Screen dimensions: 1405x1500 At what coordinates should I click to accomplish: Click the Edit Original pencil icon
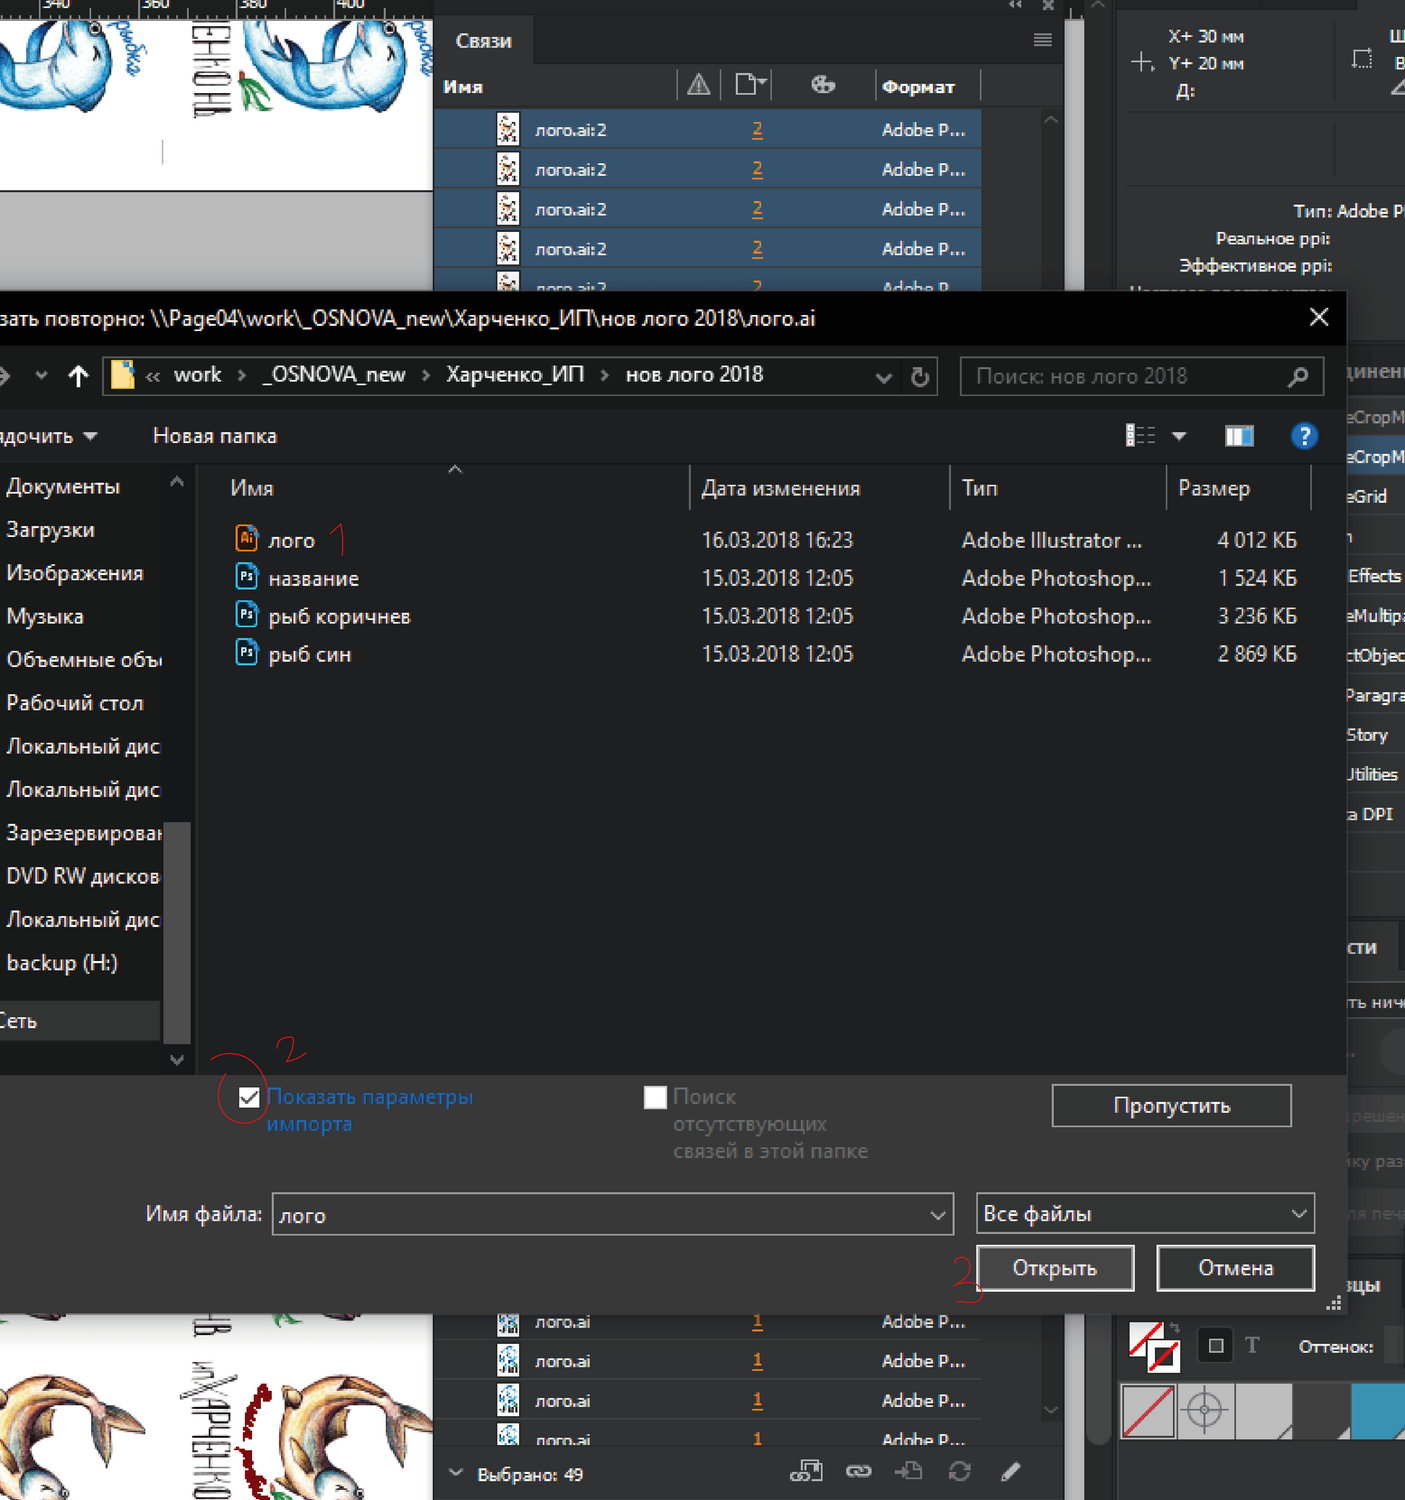1010,1471
